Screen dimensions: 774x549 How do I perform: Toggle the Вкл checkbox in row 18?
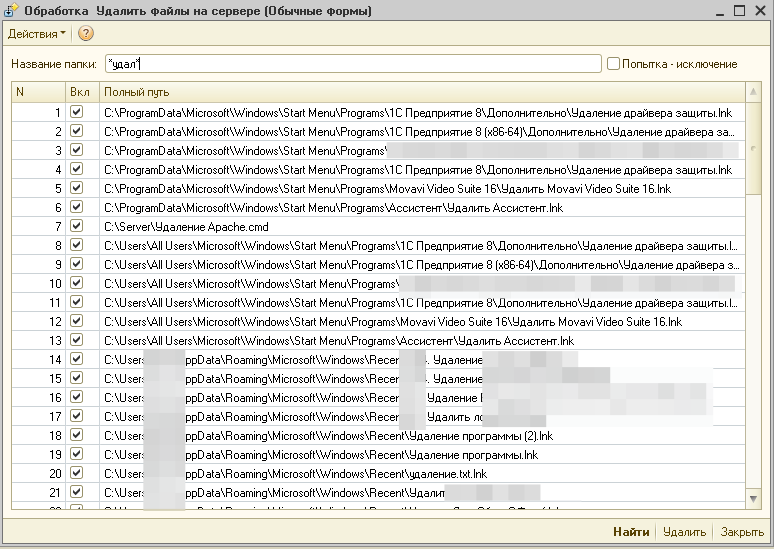coord(77,434)
